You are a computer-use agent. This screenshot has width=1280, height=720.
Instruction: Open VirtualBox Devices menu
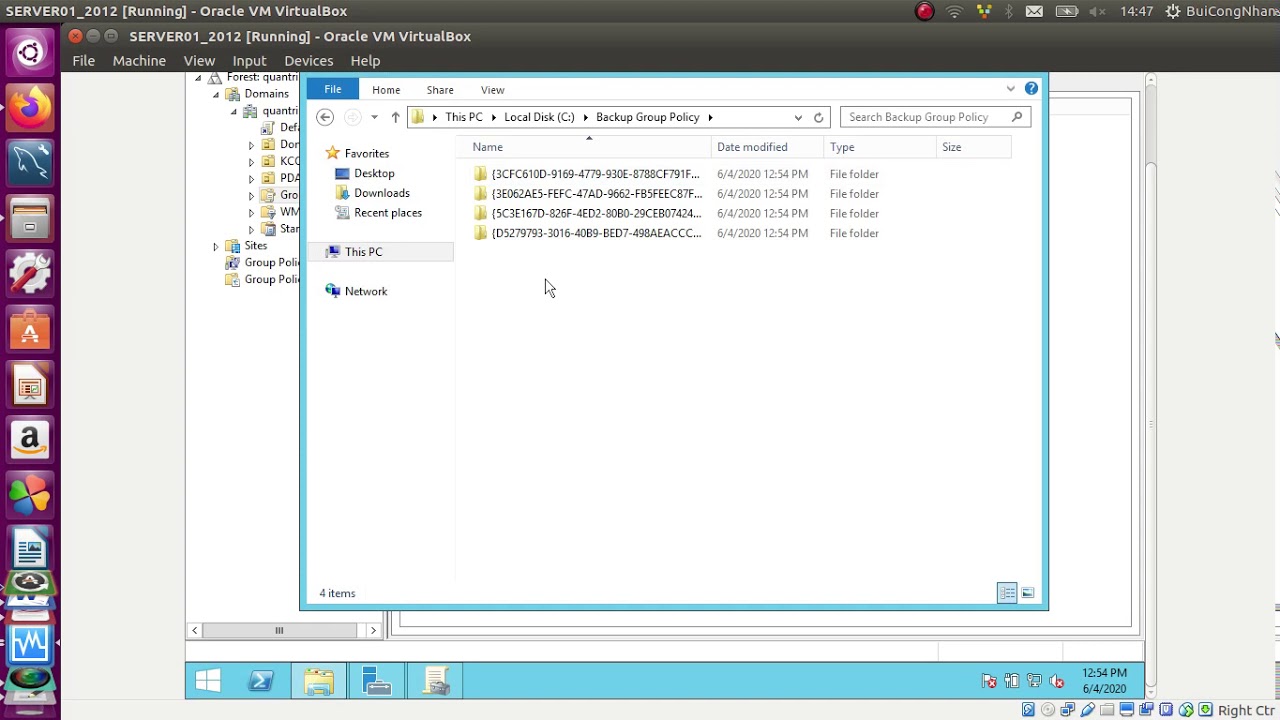click(x=308, y=61)
